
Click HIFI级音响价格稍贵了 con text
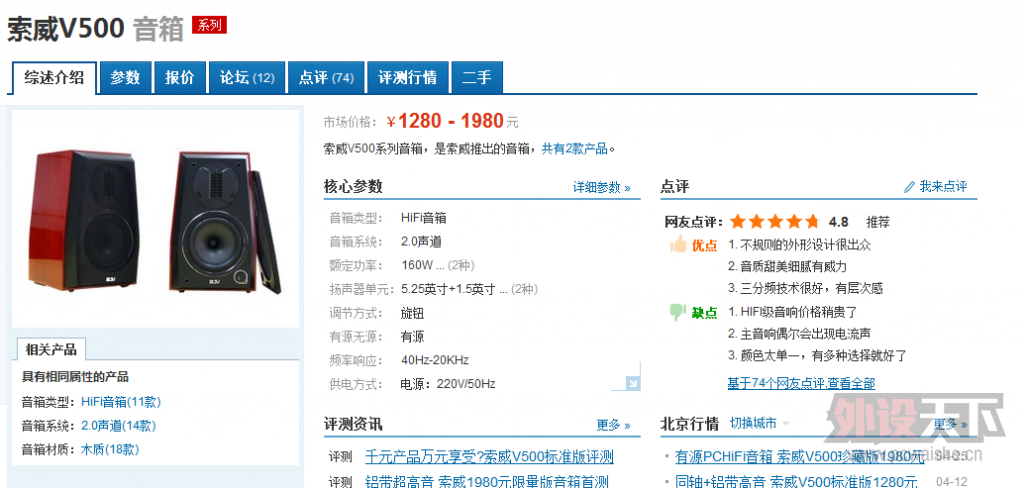[x=799, y=312]
